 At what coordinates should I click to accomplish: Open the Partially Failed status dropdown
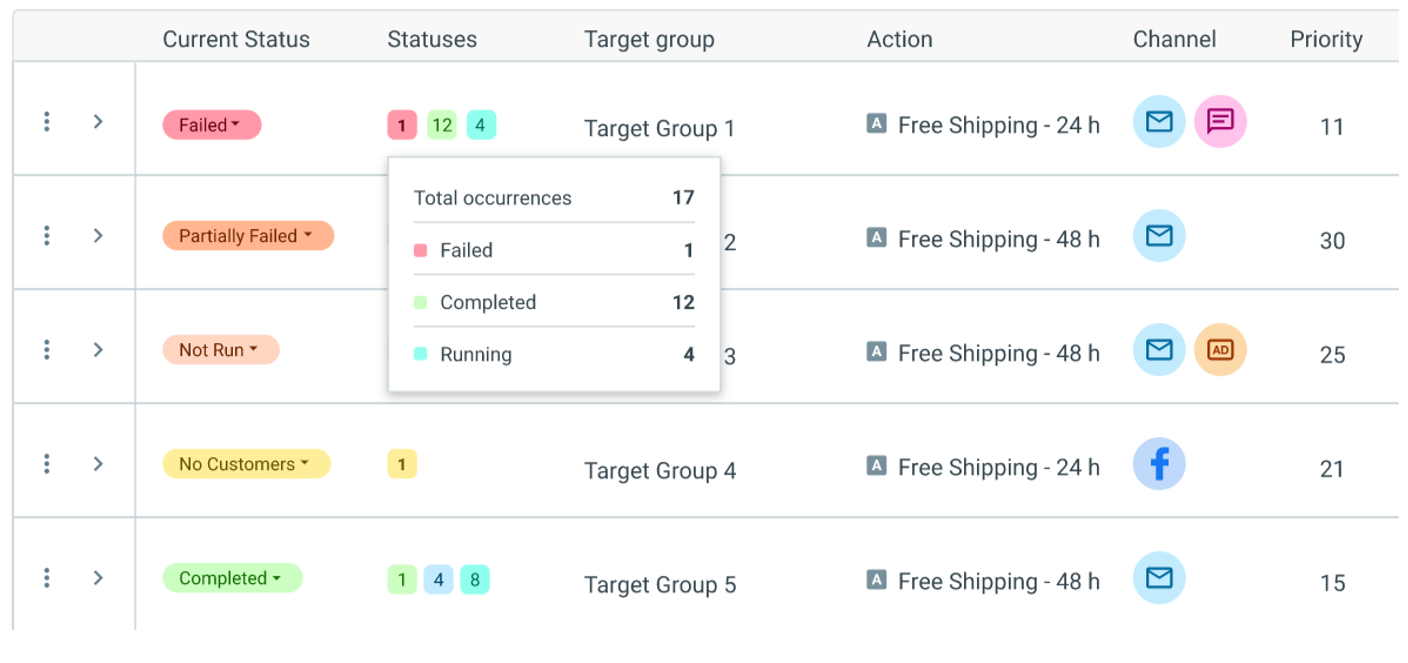click(247, 236)
